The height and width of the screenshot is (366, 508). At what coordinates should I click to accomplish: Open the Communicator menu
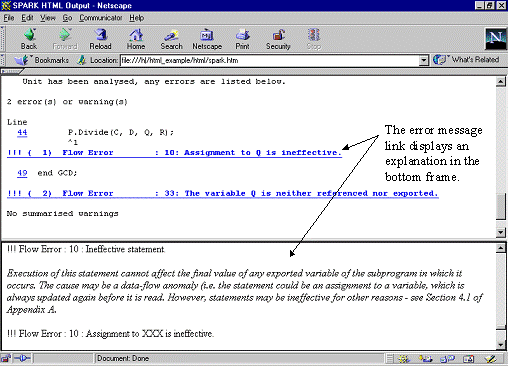(101, 18)
